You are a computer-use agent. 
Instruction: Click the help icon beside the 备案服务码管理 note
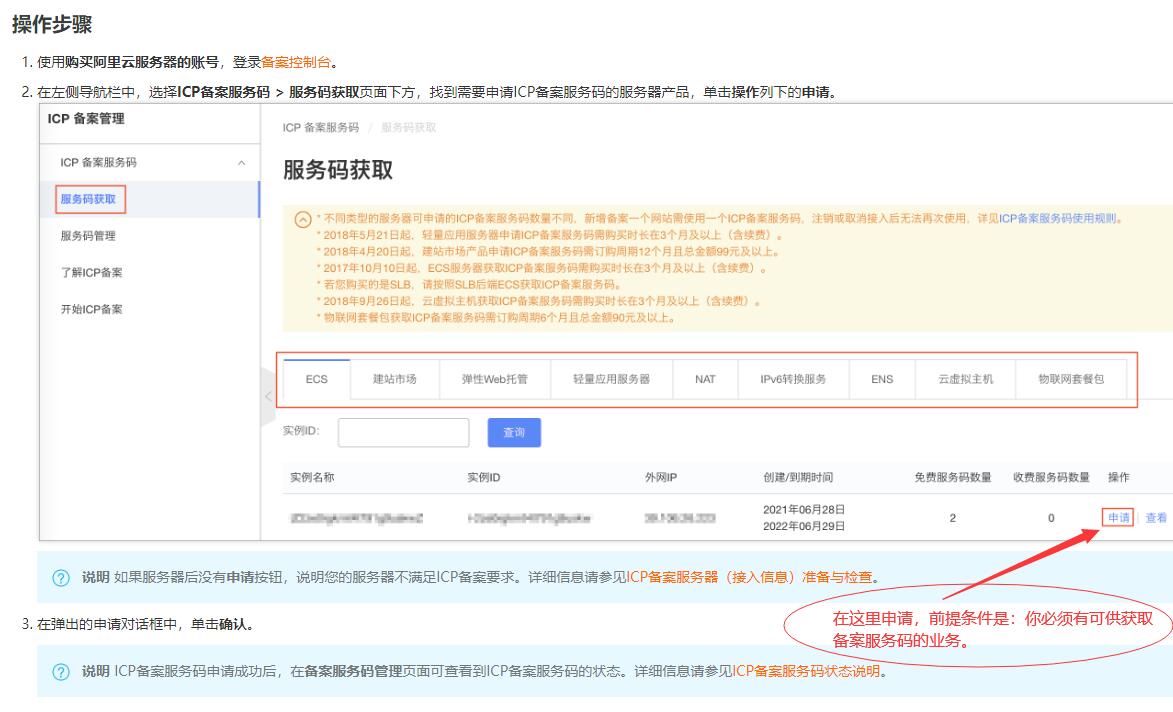pyautogui.click(x=62, y=670)
